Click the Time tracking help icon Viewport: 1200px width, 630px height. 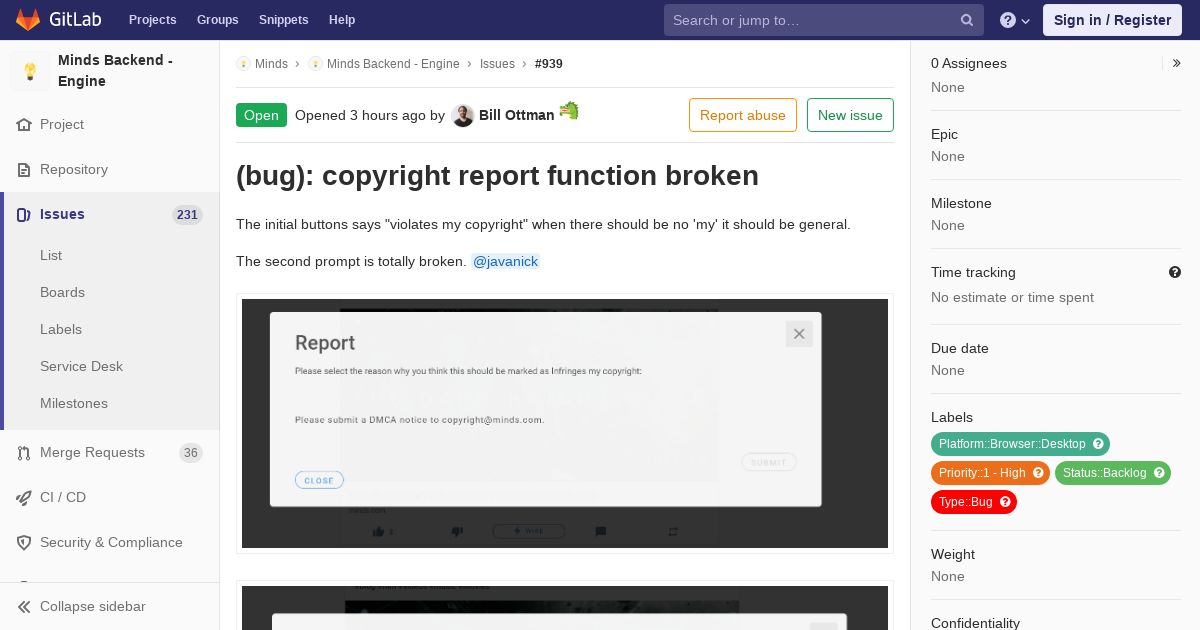[x=1175, y=272]
